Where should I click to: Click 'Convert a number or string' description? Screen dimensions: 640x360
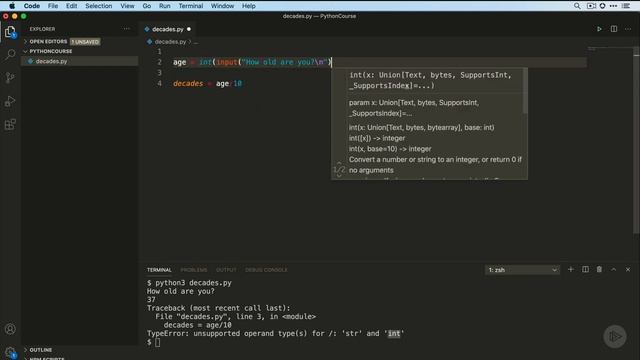(435, 165)
